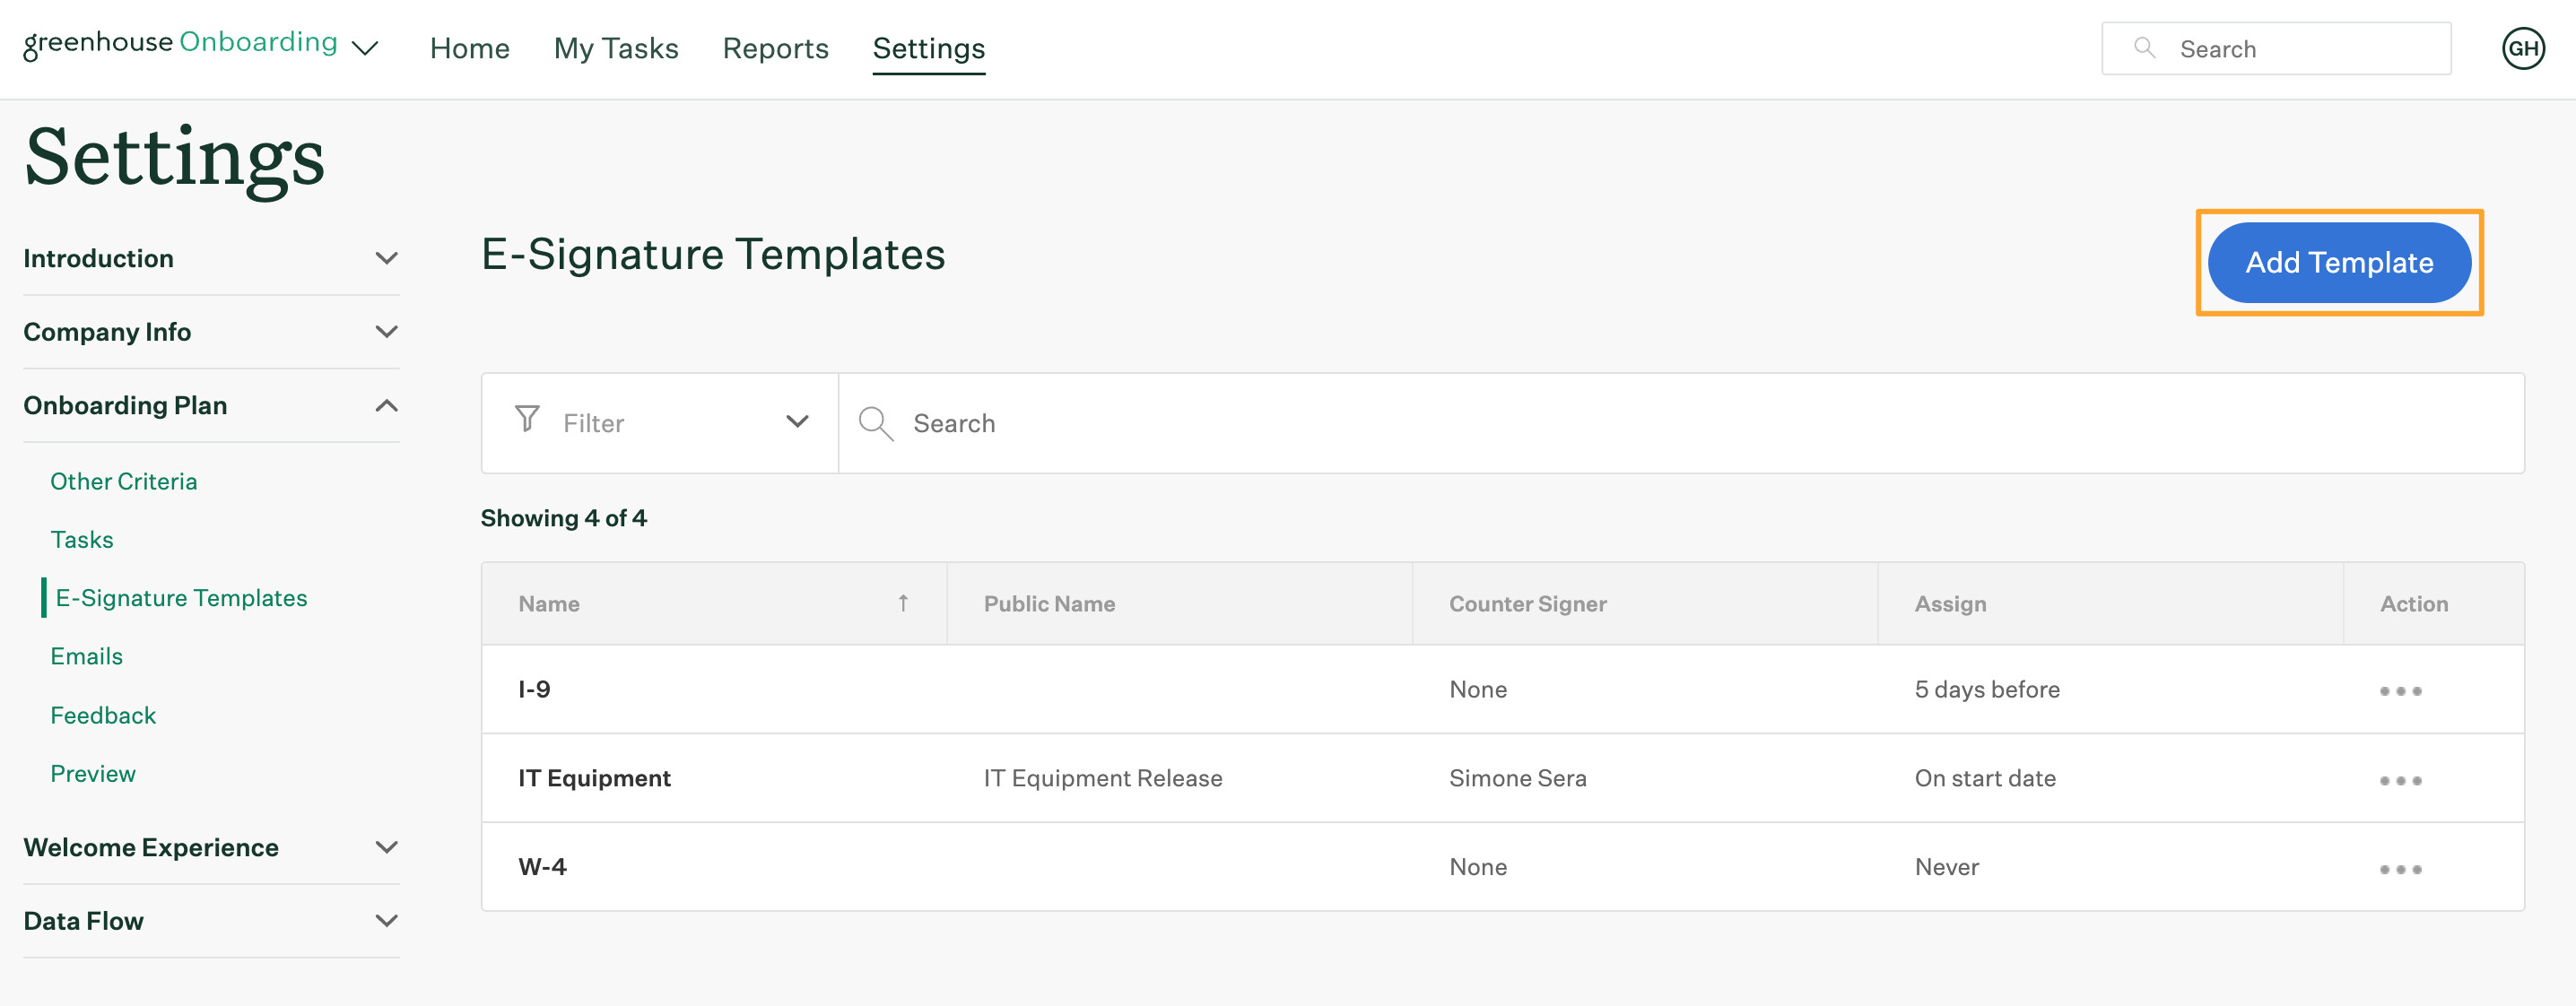Open the W-4 template row
Image resolution: width=2576 pixels, height=1006 pixels.
1503,867
